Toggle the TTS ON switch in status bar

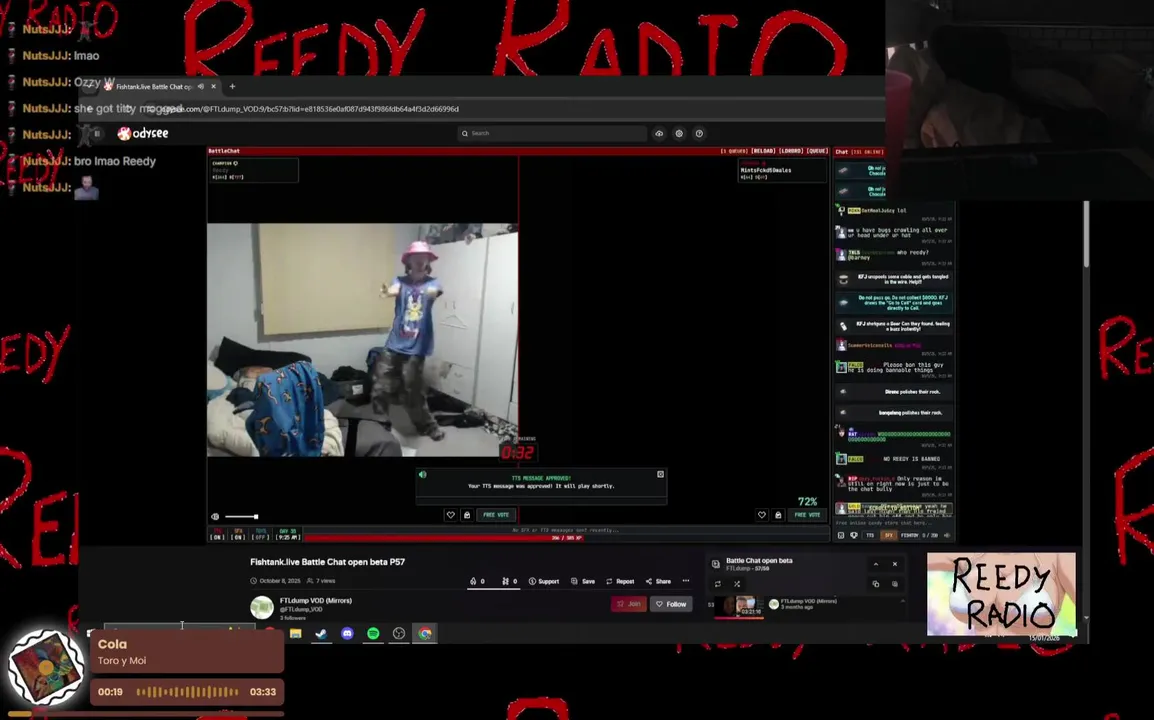pos(217,534)
